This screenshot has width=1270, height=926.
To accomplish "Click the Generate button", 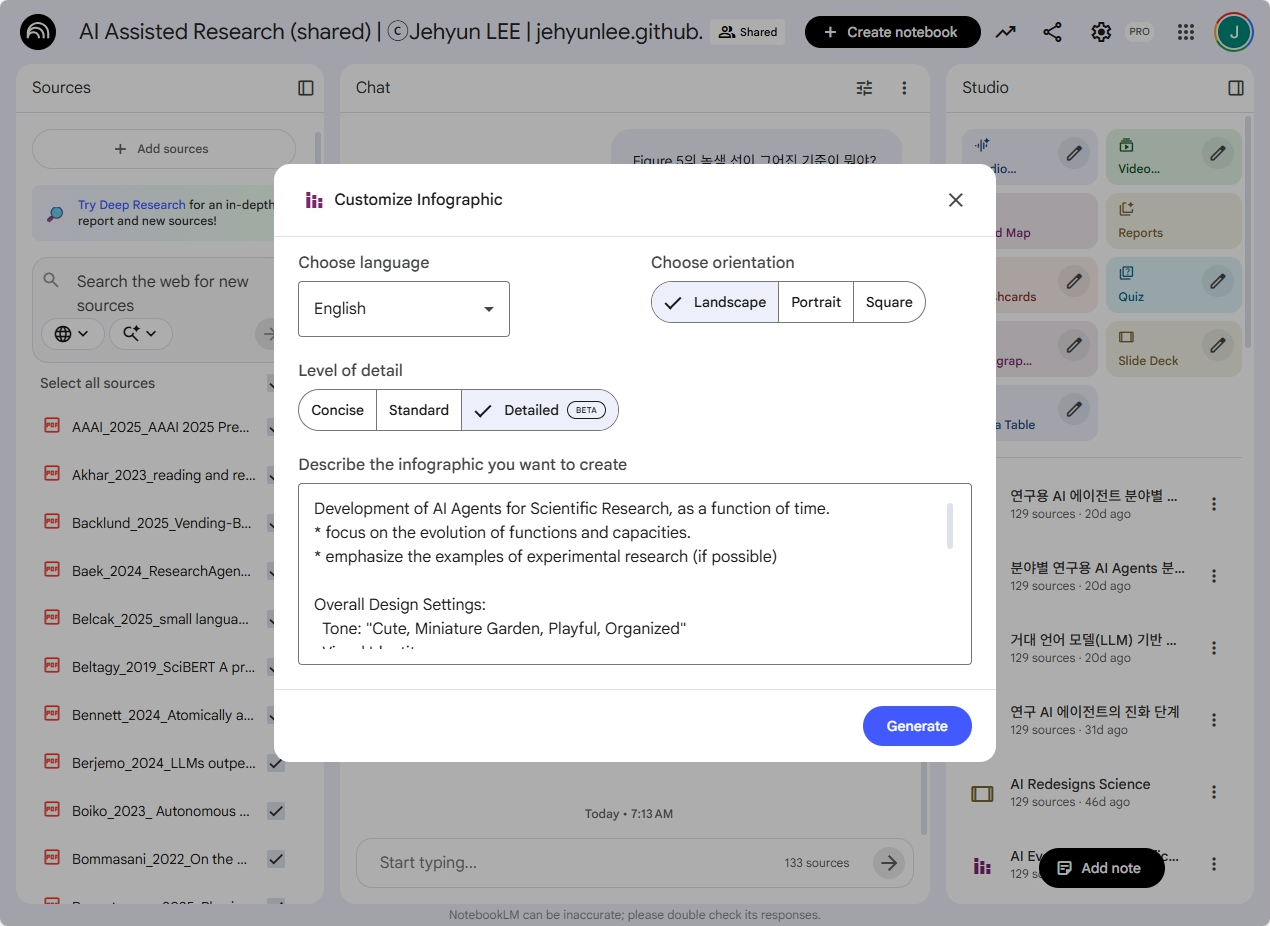I will pos(917,726).
